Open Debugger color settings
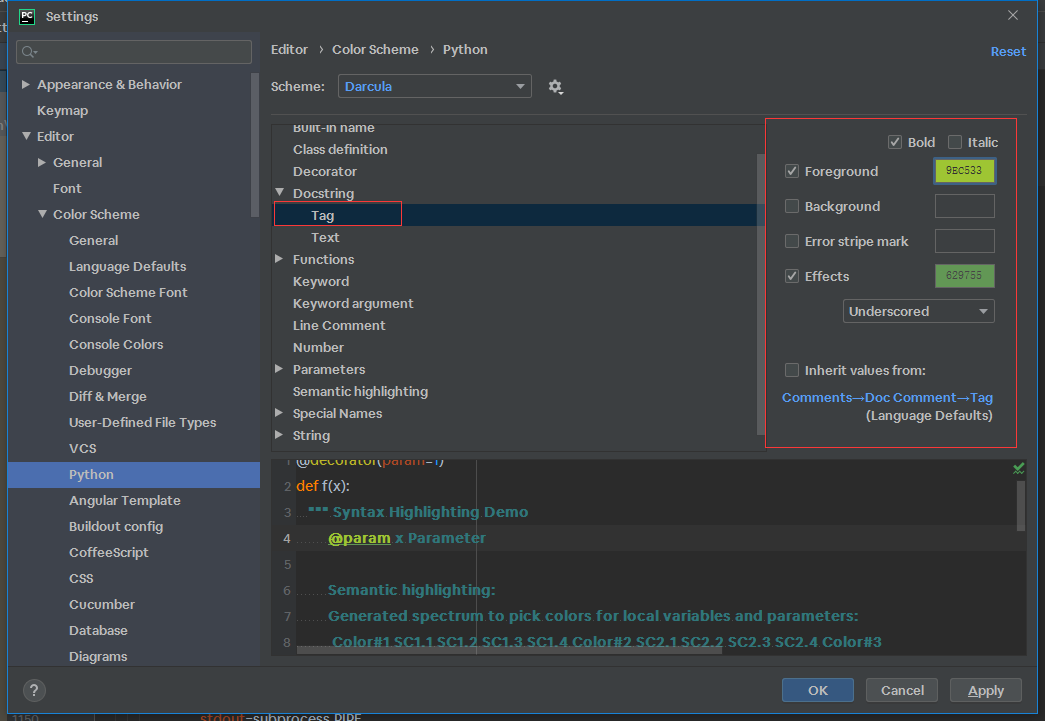 coord(100,370)
